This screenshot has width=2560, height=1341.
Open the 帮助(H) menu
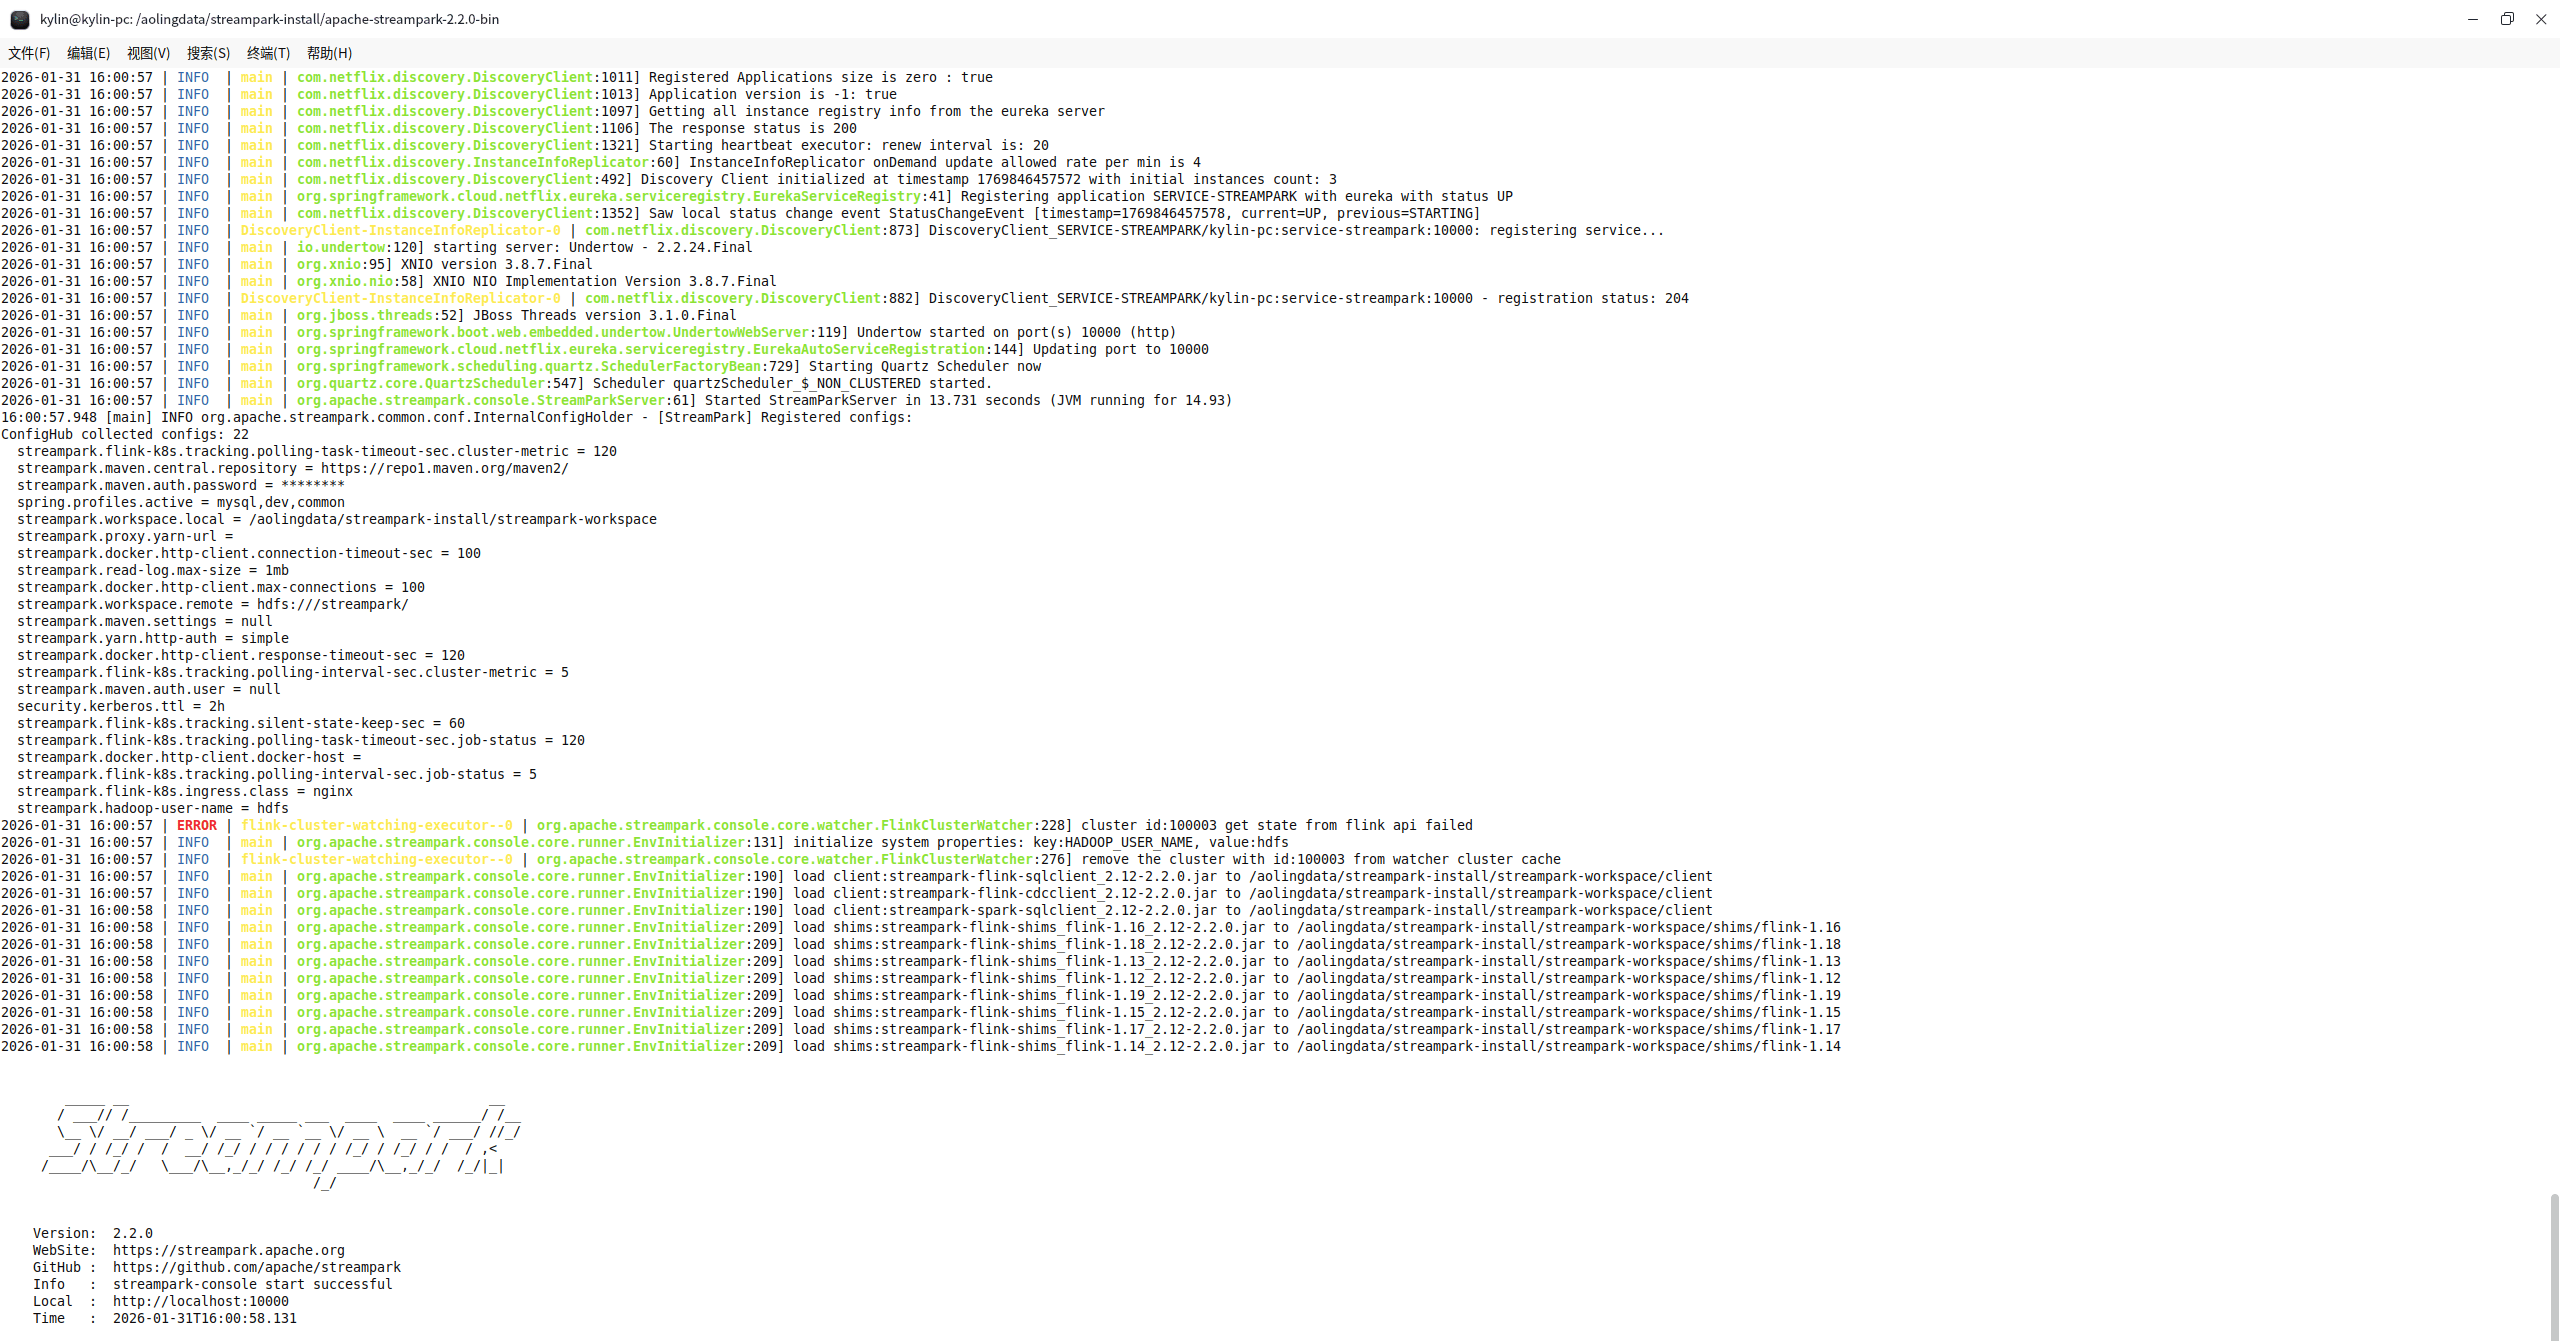tap(329, 53)
